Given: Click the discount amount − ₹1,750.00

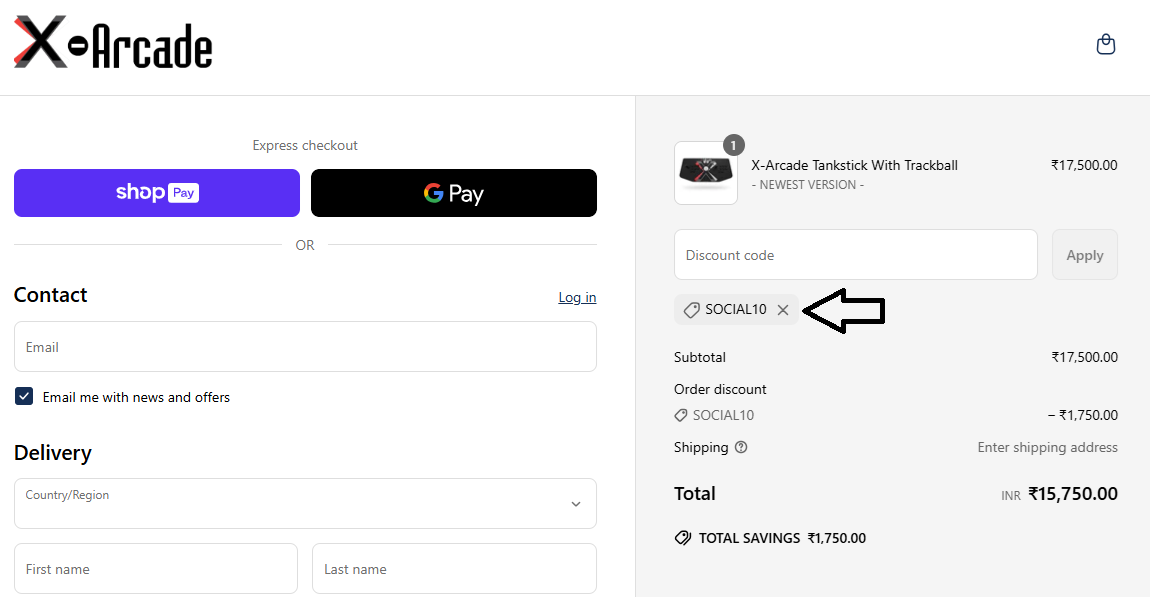Looking at the screenshot, I should (1083, 415).
